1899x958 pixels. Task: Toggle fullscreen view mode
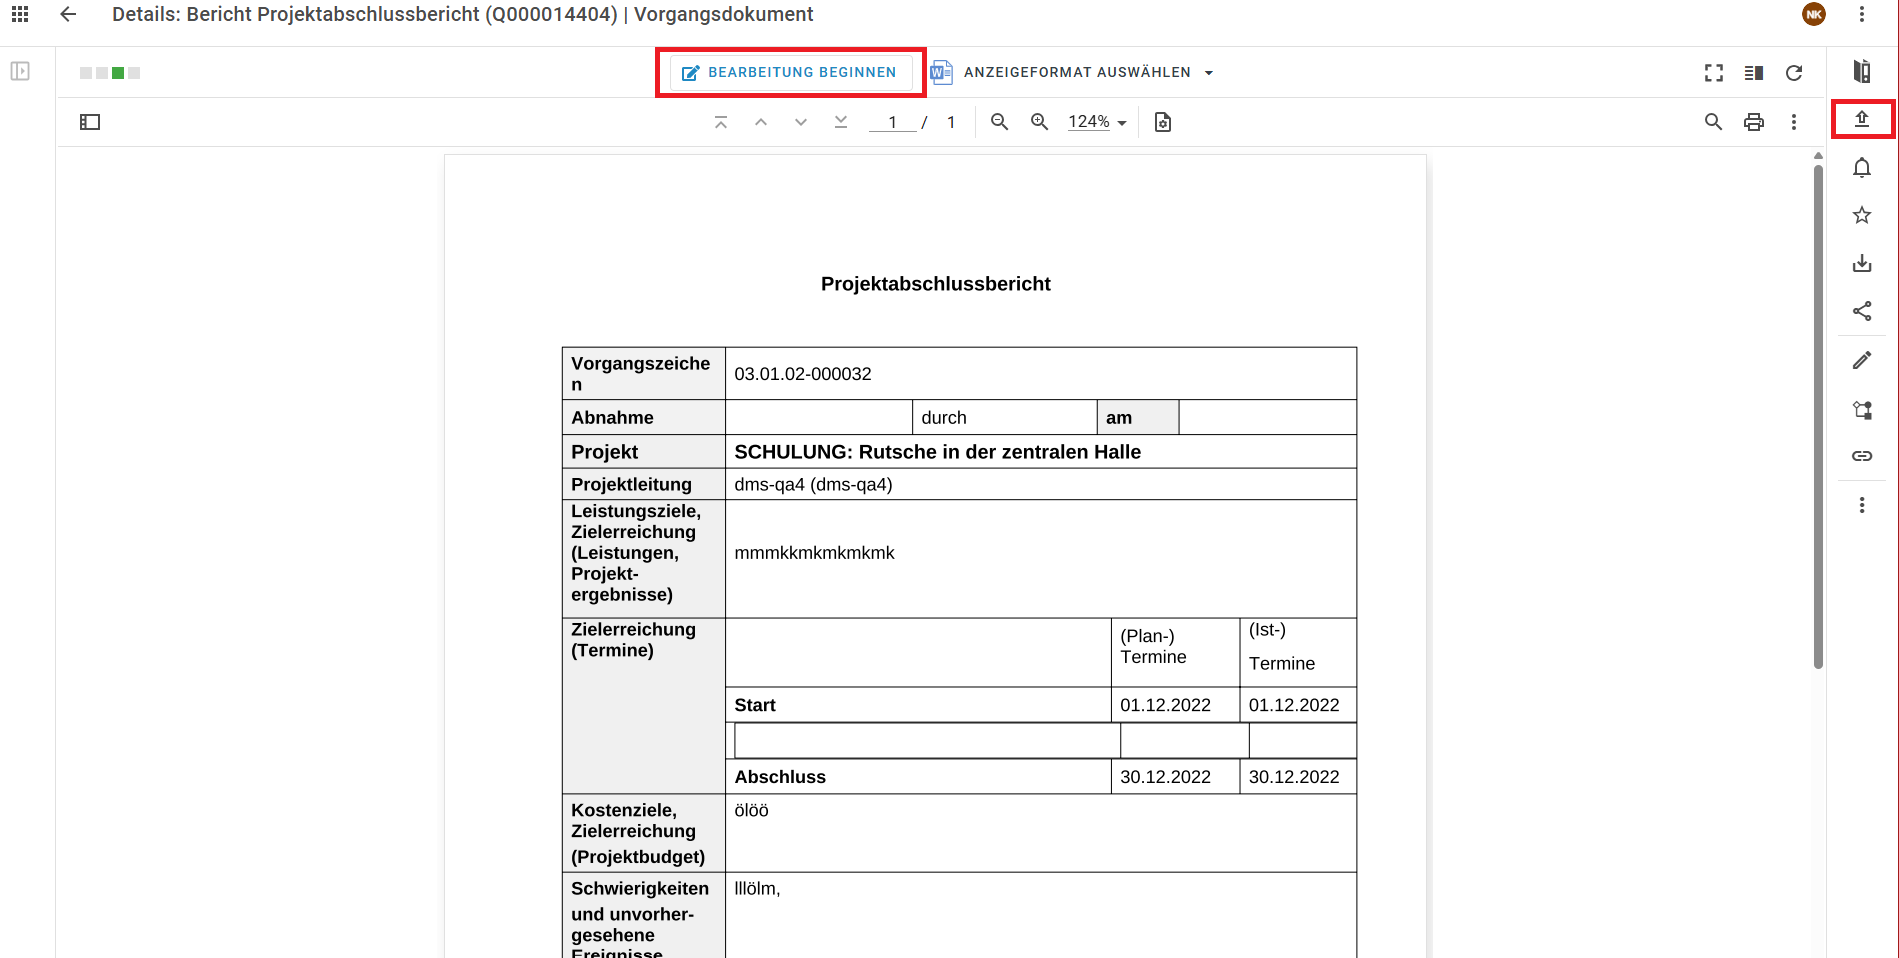click(x=1713, y=72)
